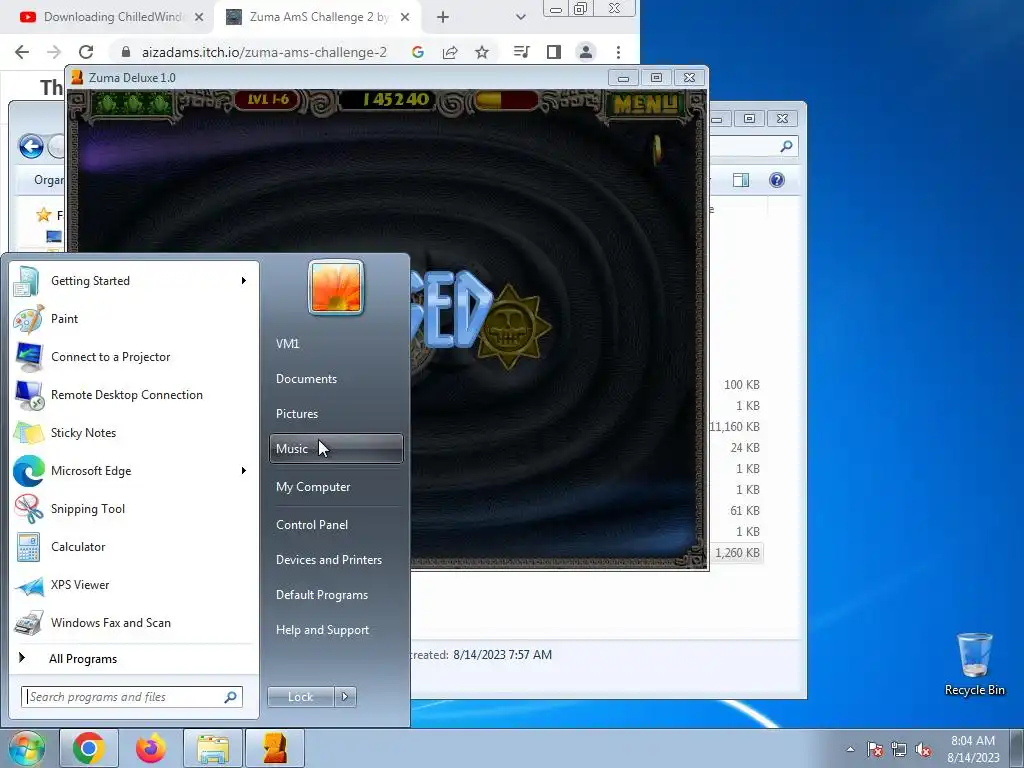Open Chrome tab search dropdown
This screenshot has width=1024, height=768.
[520, 17]
